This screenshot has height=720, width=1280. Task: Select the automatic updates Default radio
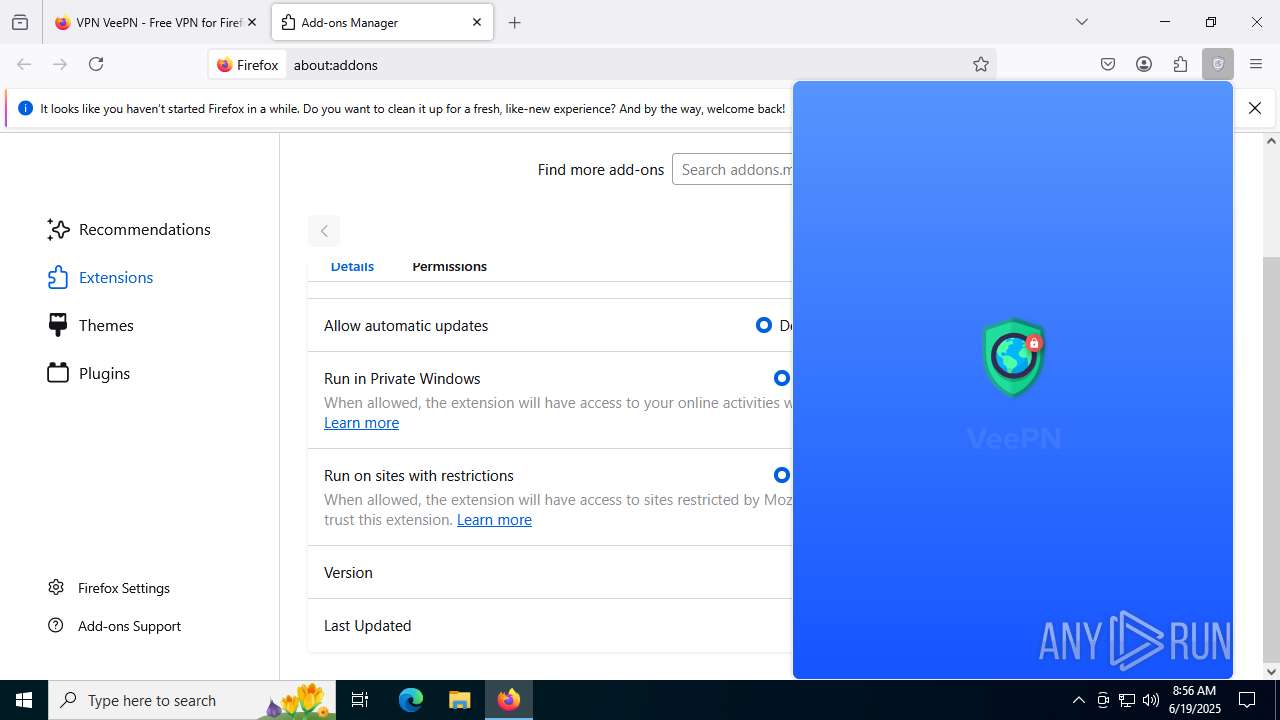[764, 325]
